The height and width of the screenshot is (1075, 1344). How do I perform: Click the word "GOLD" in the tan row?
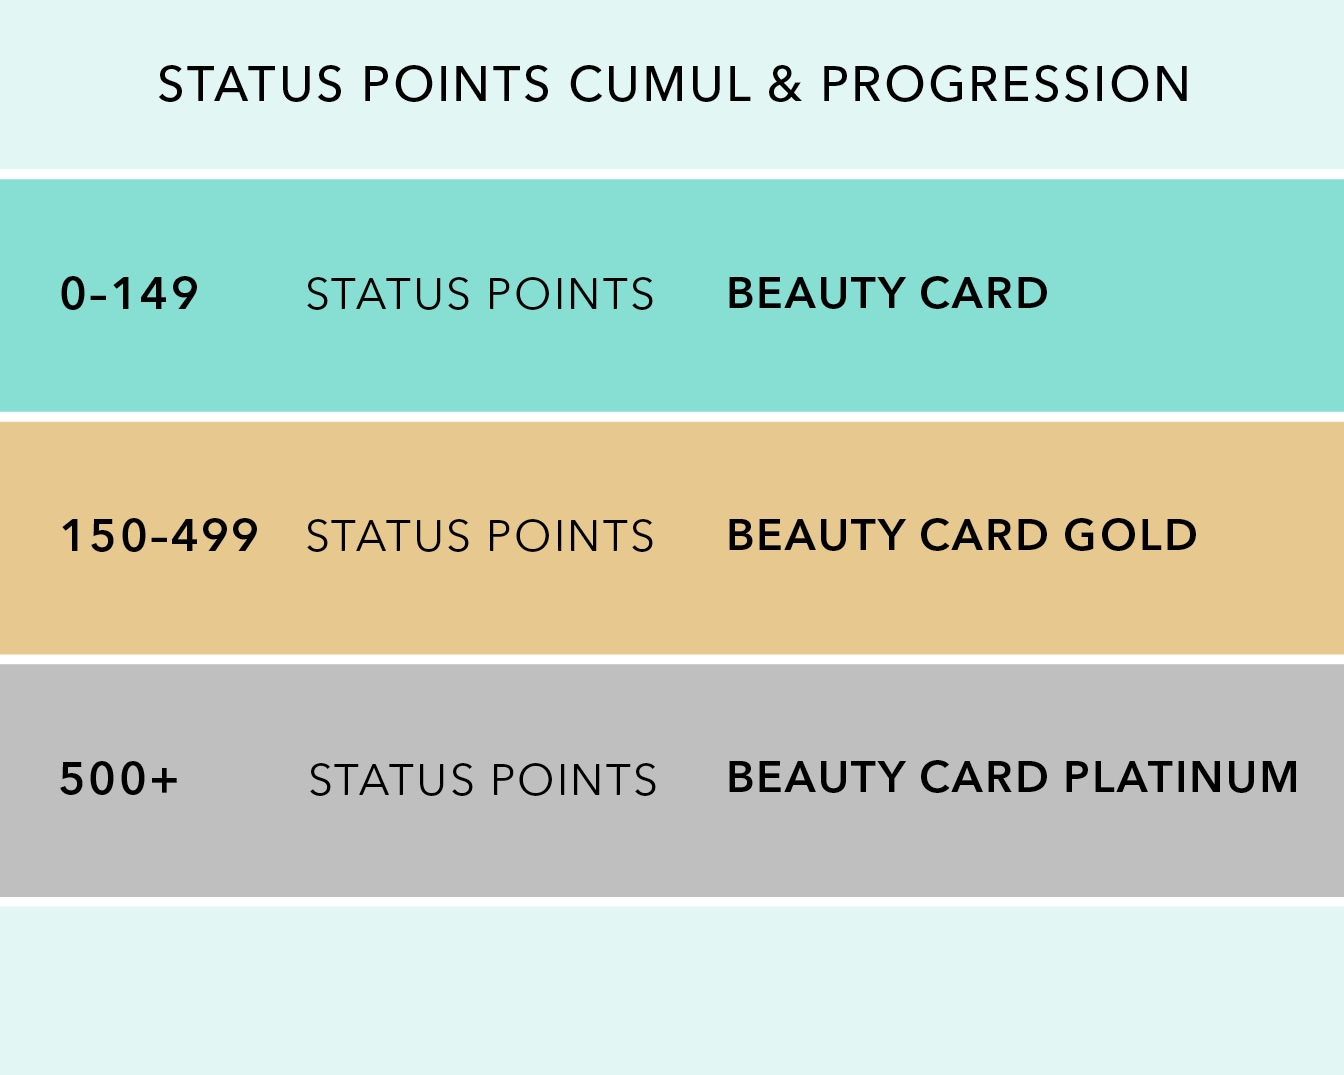1130,536
